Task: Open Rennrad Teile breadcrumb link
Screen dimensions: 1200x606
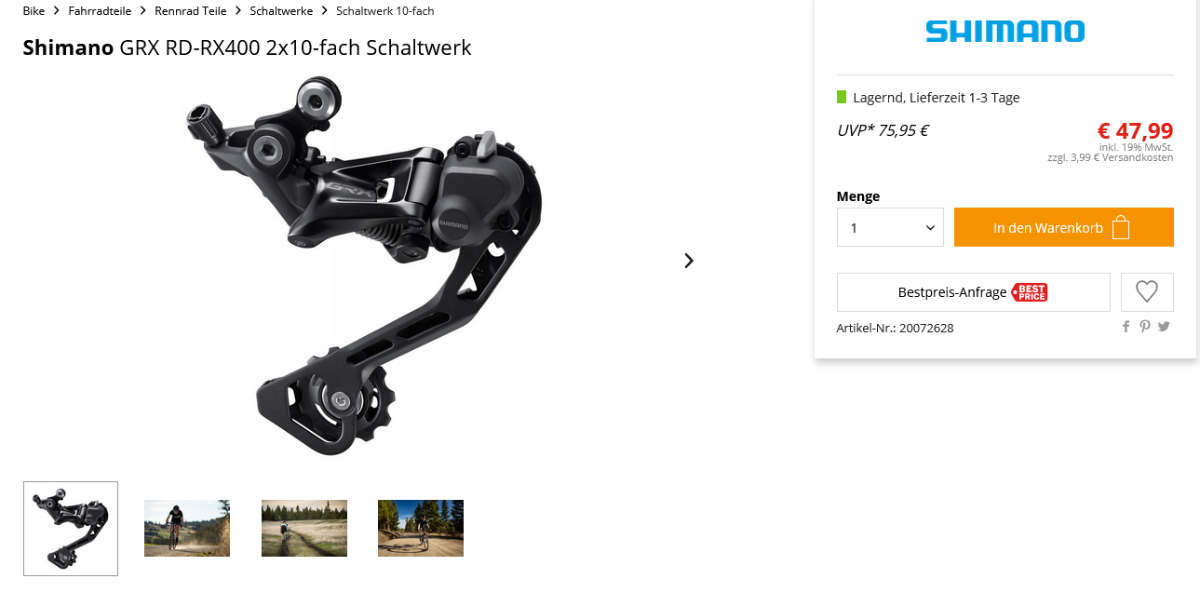Action: (x=191, y=11)
